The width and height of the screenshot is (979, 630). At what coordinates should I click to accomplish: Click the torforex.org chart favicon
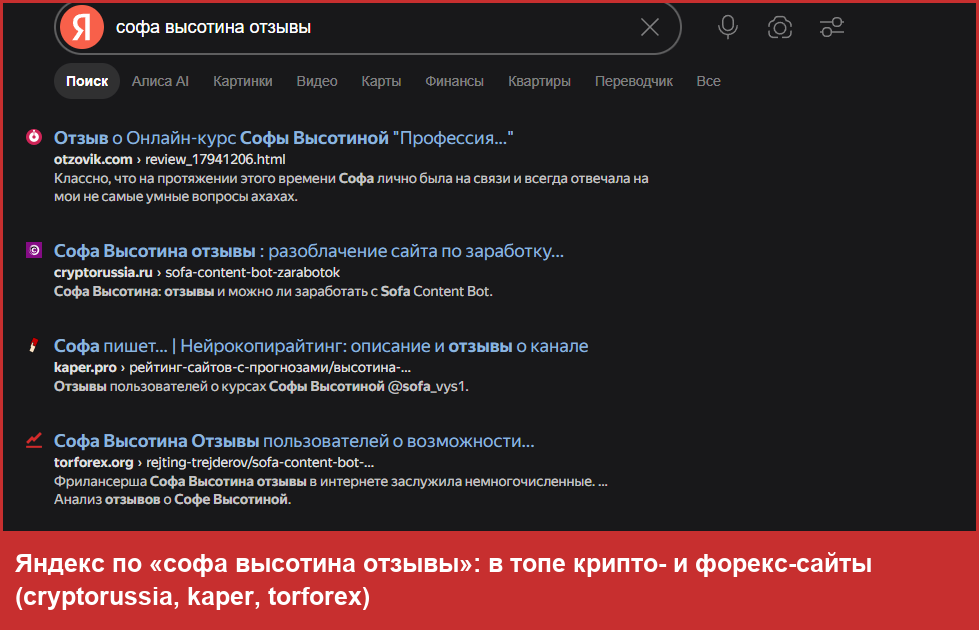(x=34, y=440)
